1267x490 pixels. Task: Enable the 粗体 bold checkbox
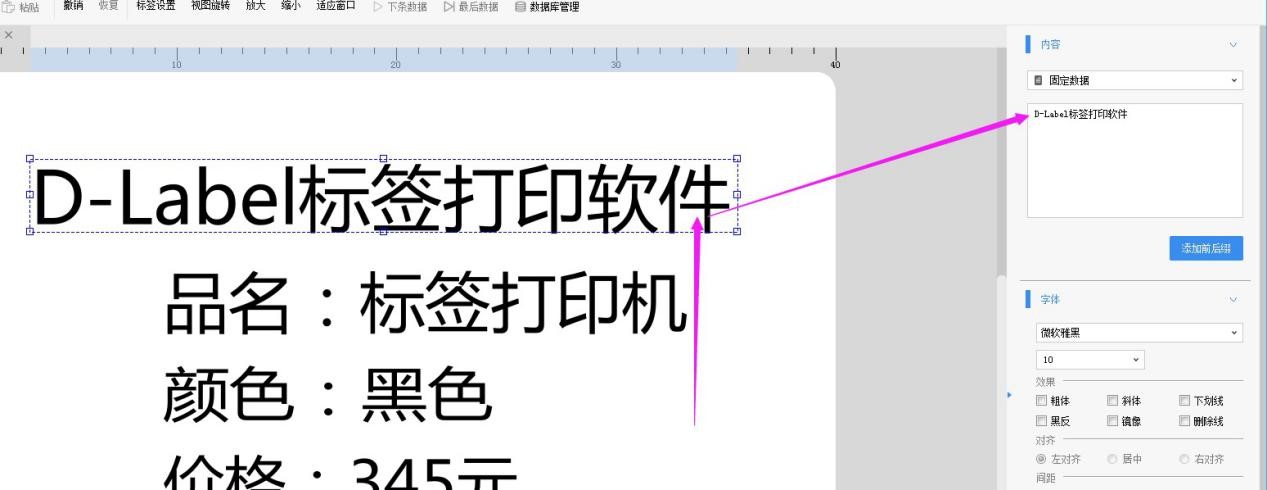1041,401
